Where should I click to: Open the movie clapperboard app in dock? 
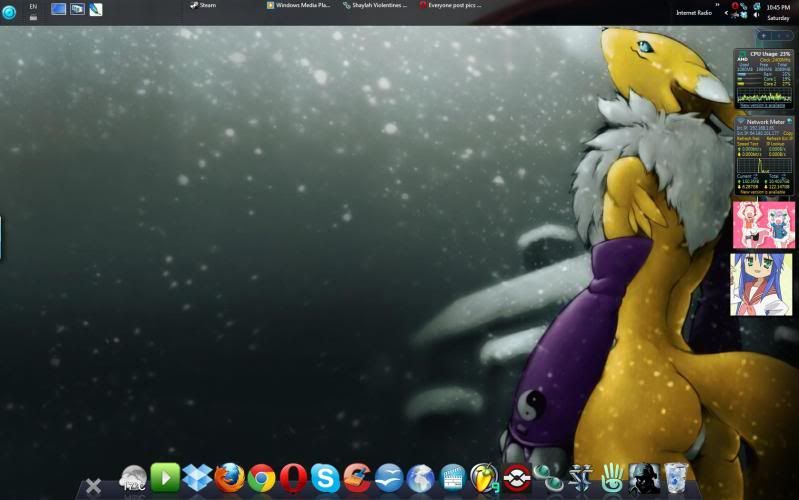[452, 478]
